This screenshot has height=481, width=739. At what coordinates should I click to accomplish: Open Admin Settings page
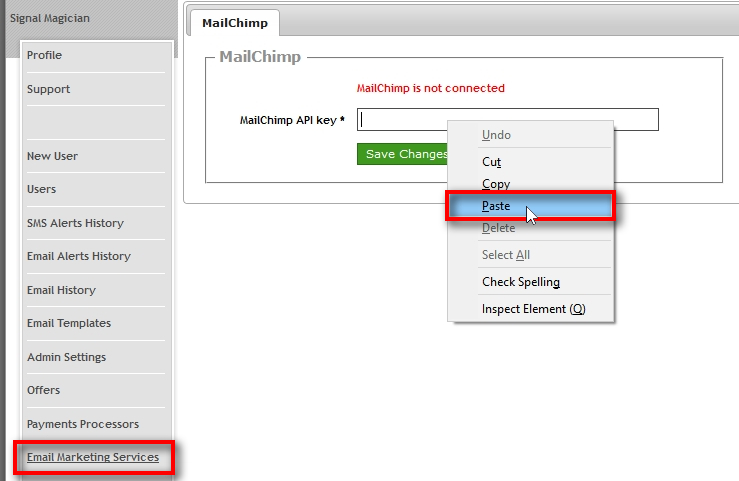click(66, 357)
